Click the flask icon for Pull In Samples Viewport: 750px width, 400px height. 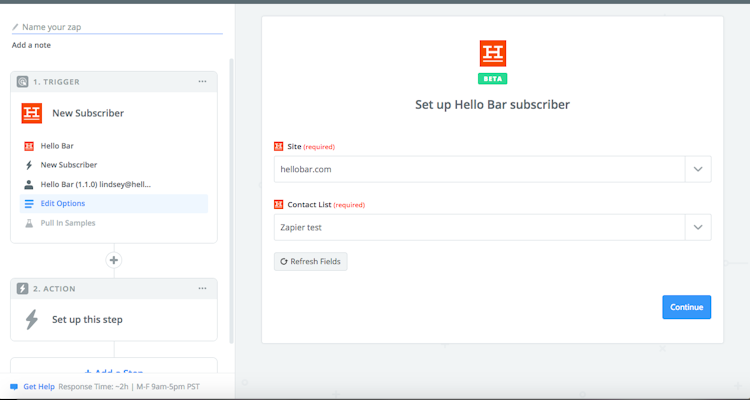[x=29, y=223]
